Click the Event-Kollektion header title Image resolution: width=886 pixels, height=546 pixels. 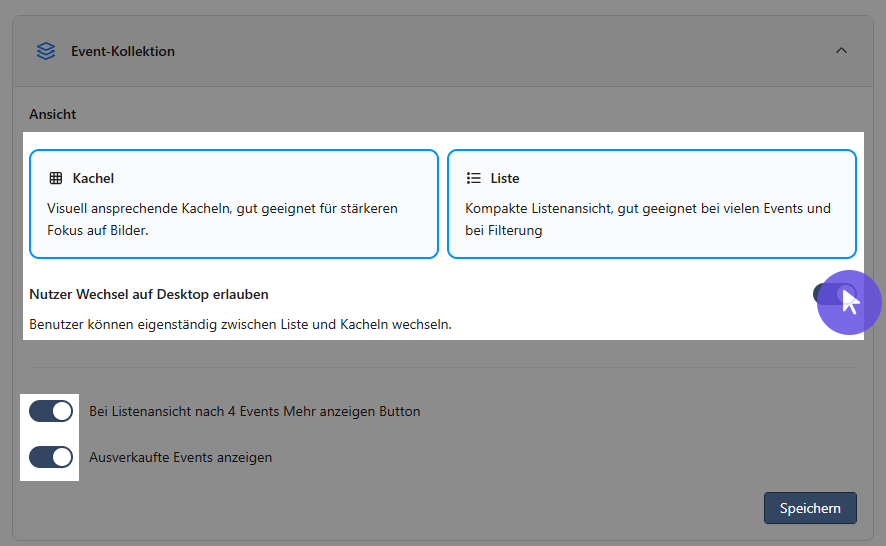(123, 51)
